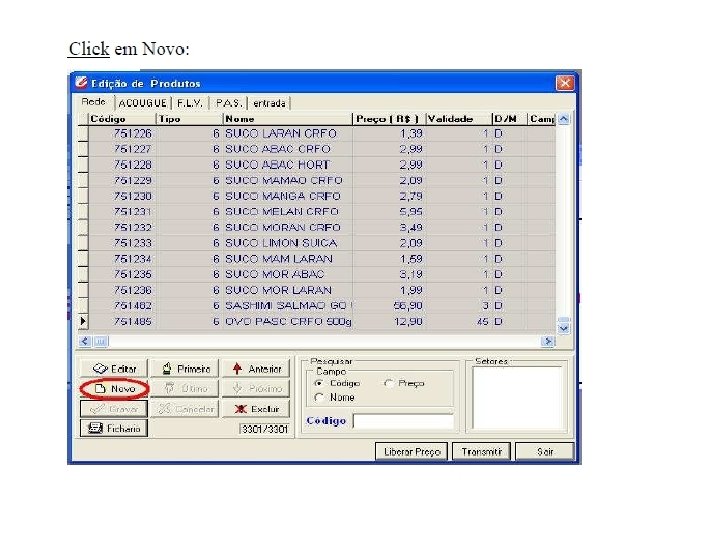Click the Nome column header

click(287, 119)
